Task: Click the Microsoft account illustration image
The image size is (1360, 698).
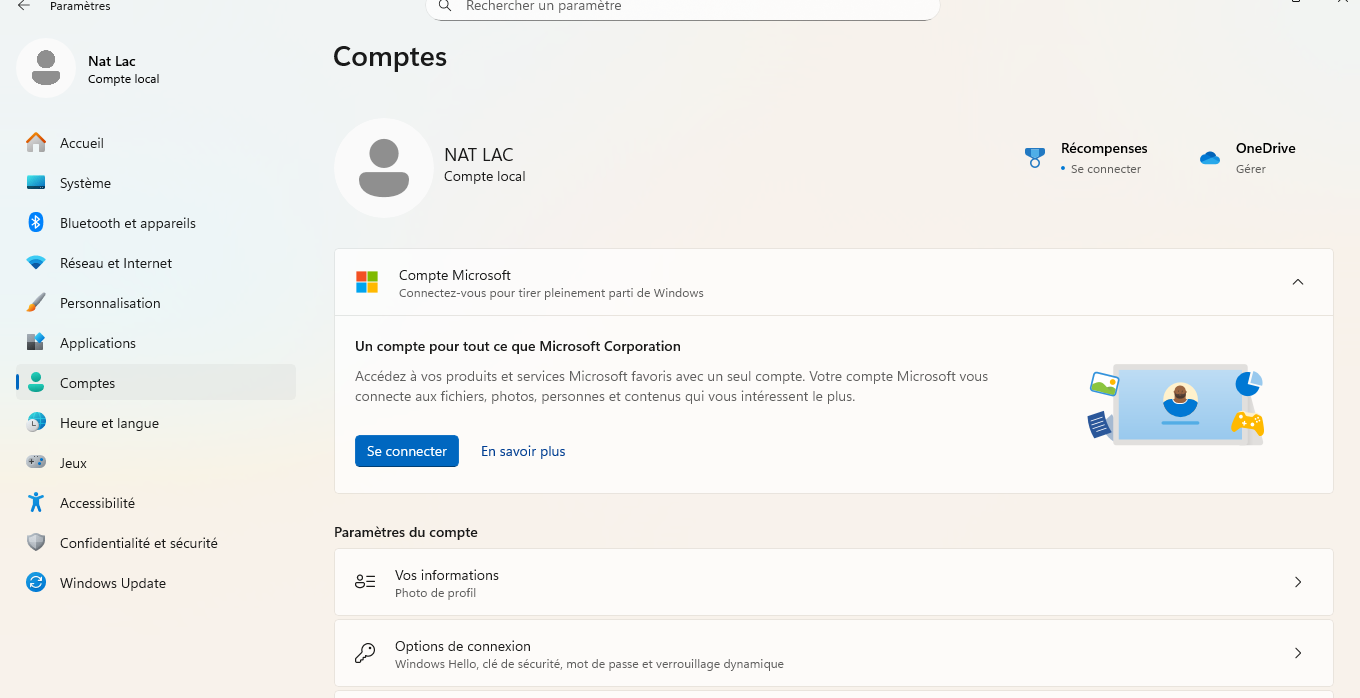Action: tap(1175, 404)
